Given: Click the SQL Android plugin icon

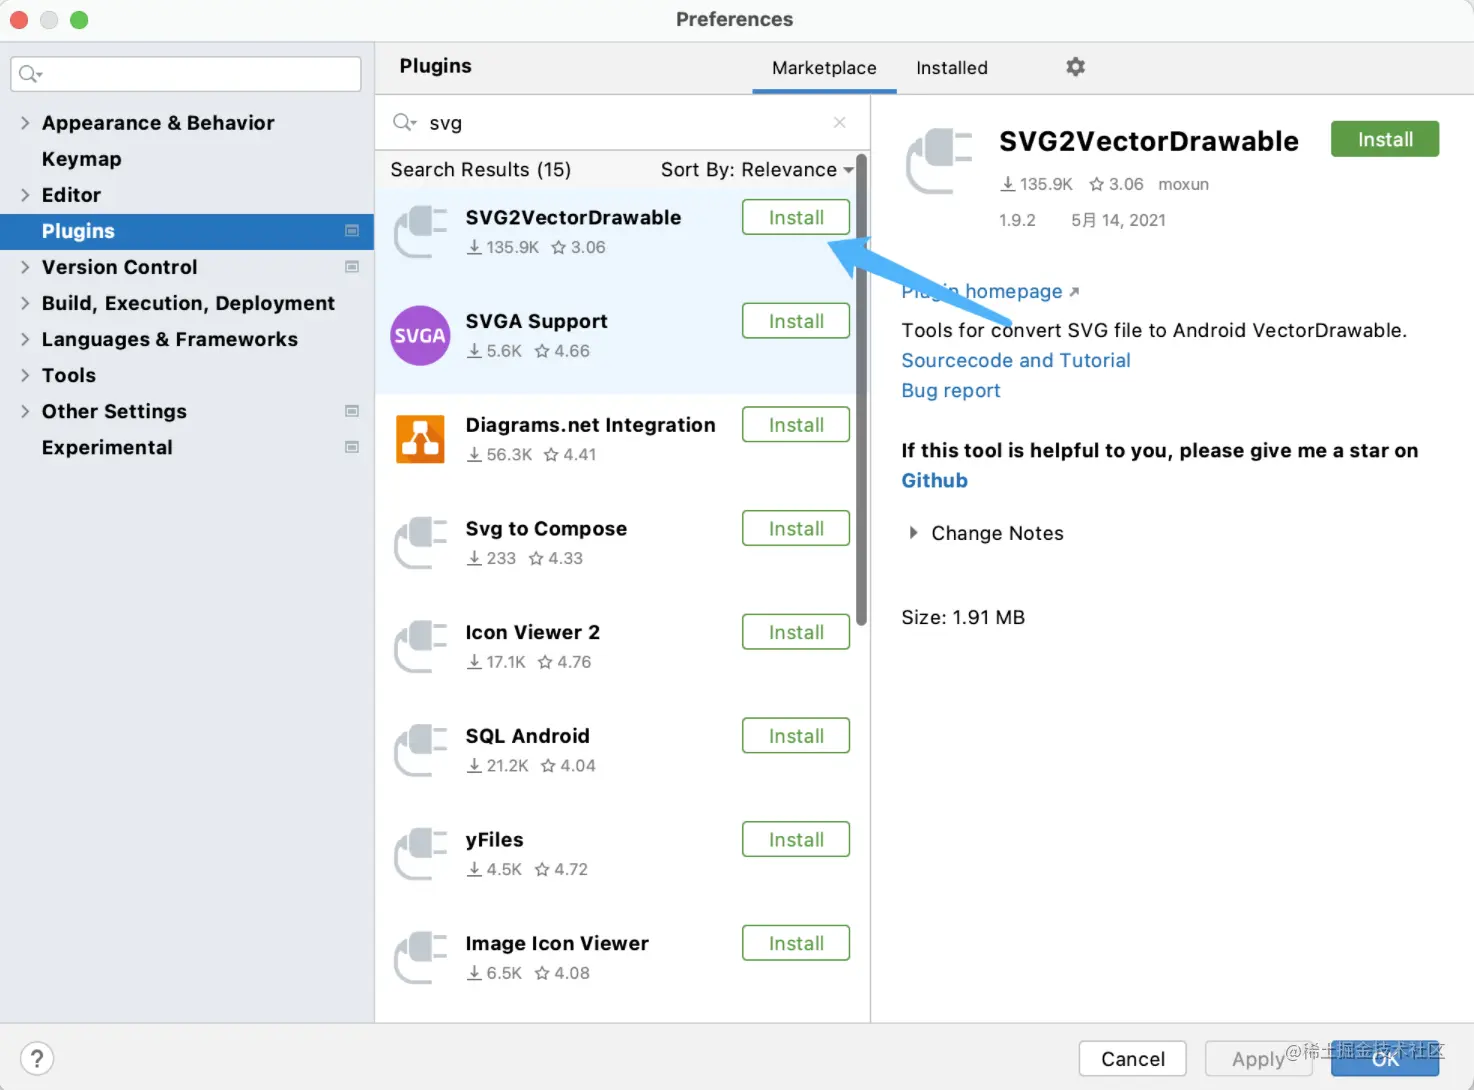Looking at the screenshot, I should point(420,750).
